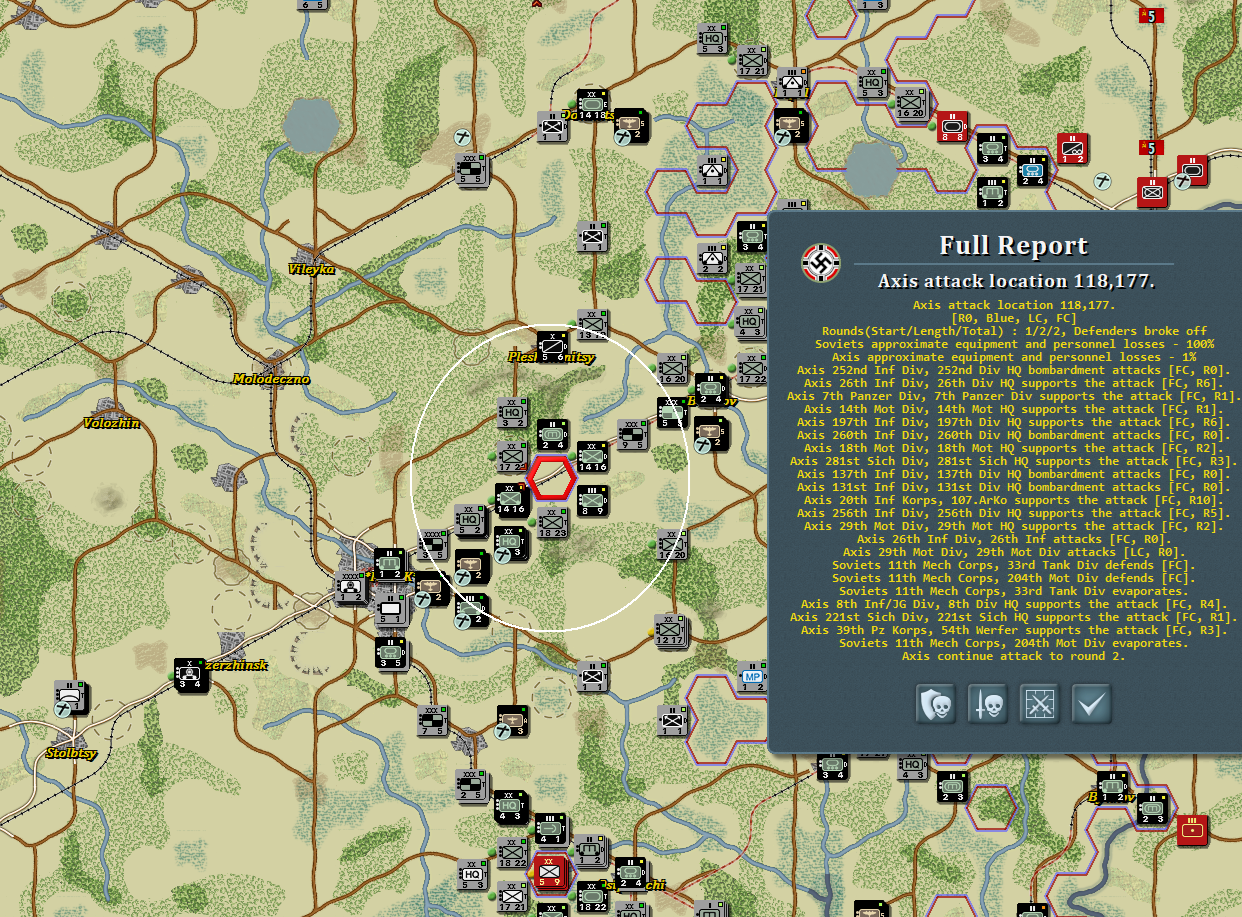1242x917 pixels.
Task: Select the red Soviet counter 8 8
Action: (953, 126)
